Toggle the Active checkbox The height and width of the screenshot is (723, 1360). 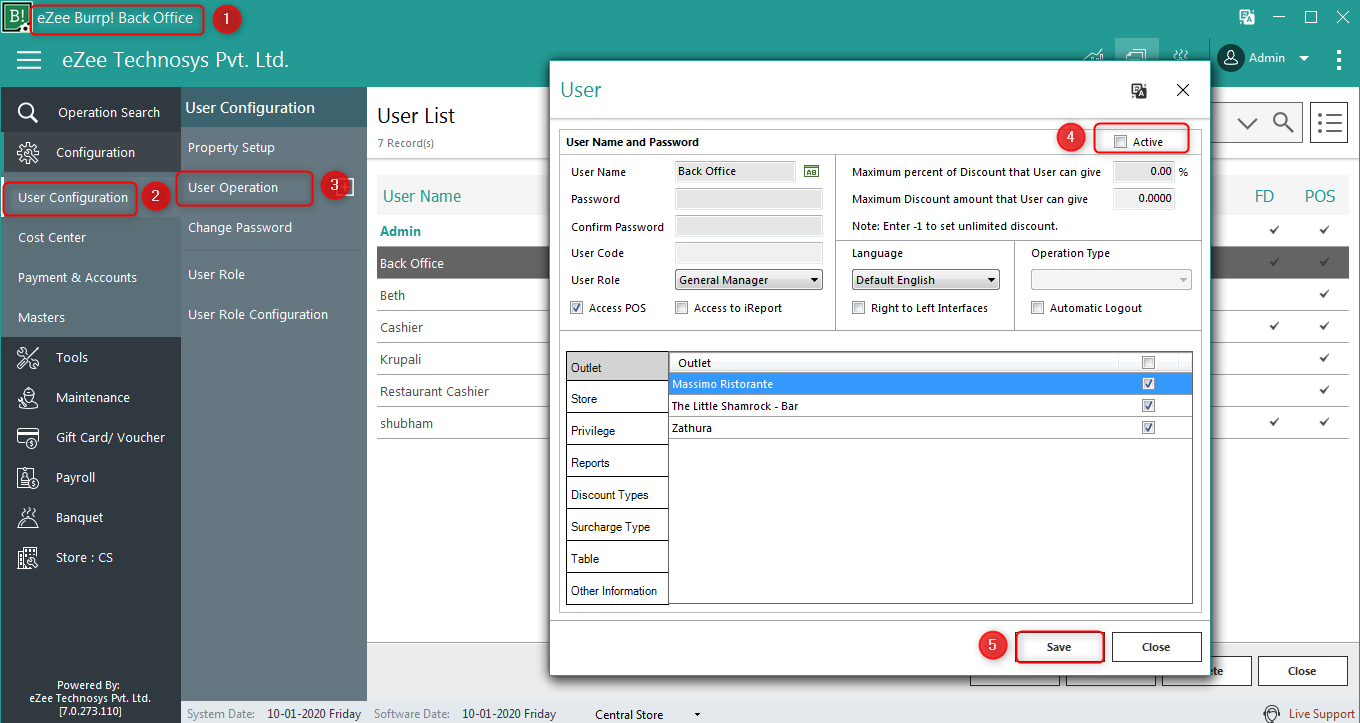[1120, 142]
